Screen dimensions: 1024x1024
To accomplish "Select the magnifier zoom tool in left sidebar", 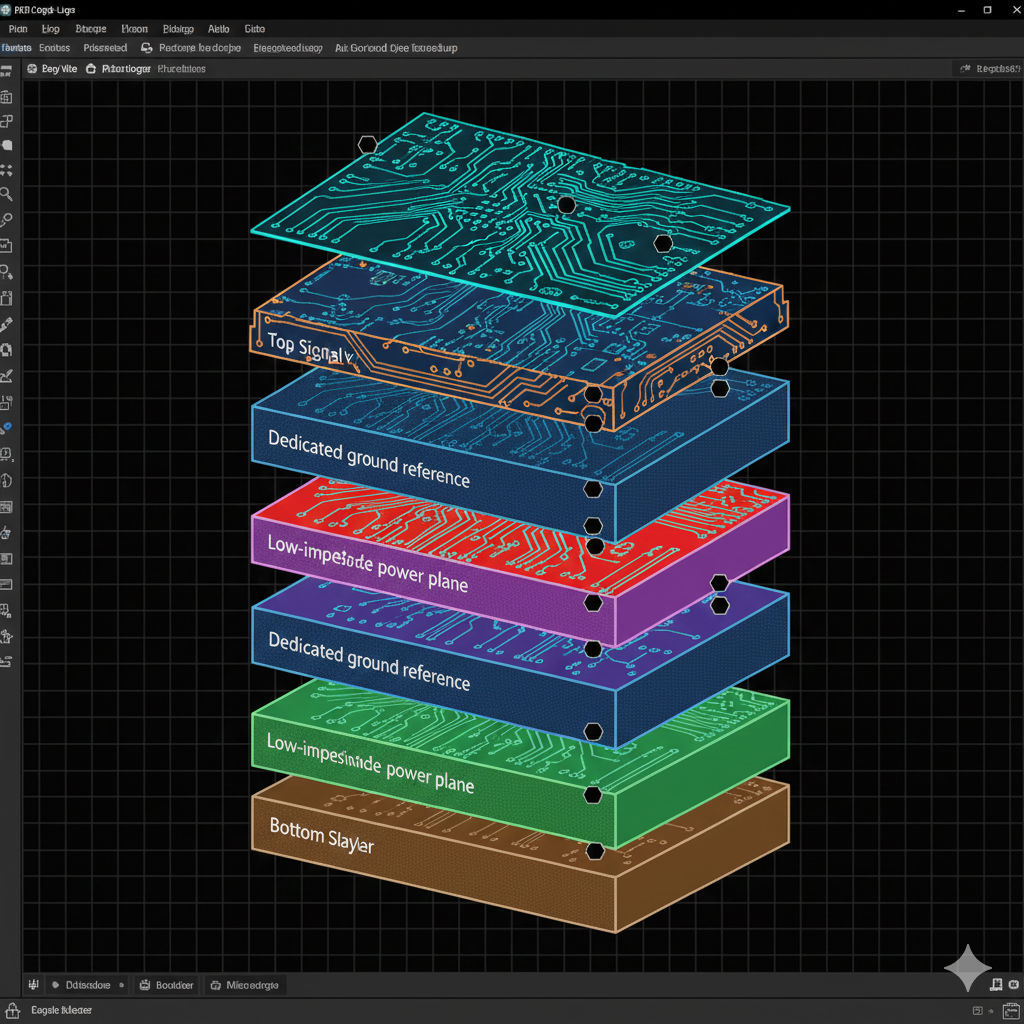I will (7, 194).
